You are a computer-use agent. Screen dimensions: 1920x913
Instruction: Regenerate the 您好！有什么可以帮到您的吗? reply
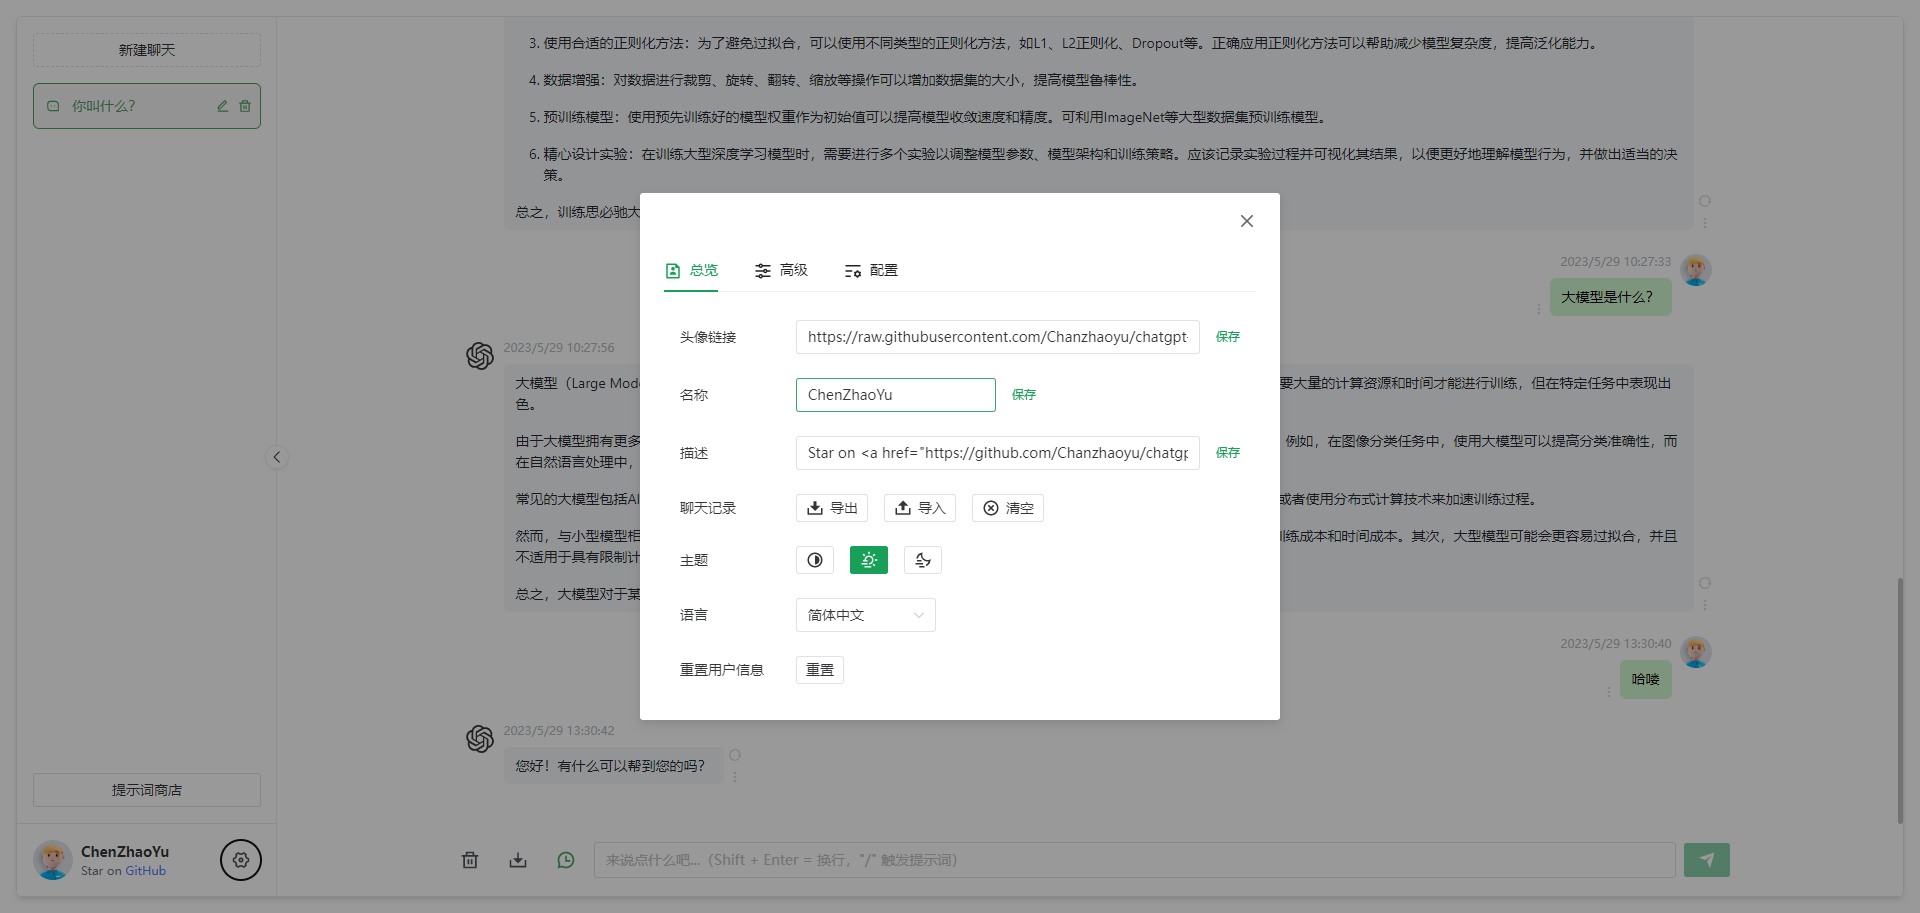click(735, 755)
